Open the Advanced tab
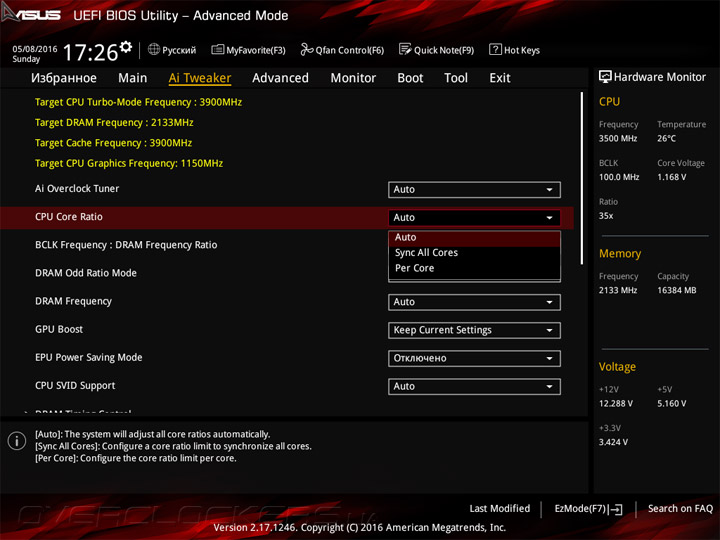720x540 pixels. 281,78
